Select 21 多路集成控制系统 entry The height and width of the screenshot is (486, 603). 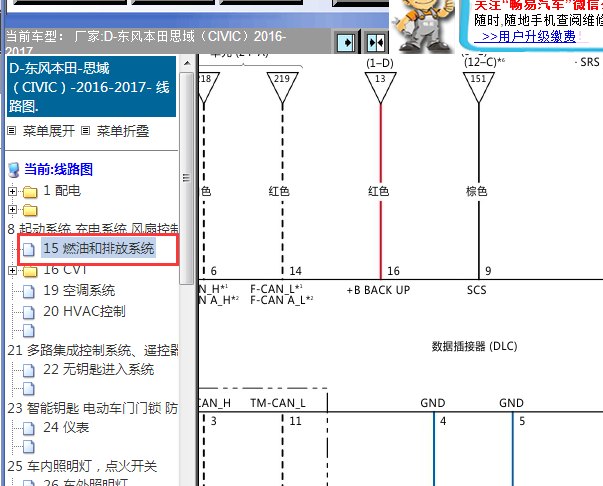click(x=93, y=350)
